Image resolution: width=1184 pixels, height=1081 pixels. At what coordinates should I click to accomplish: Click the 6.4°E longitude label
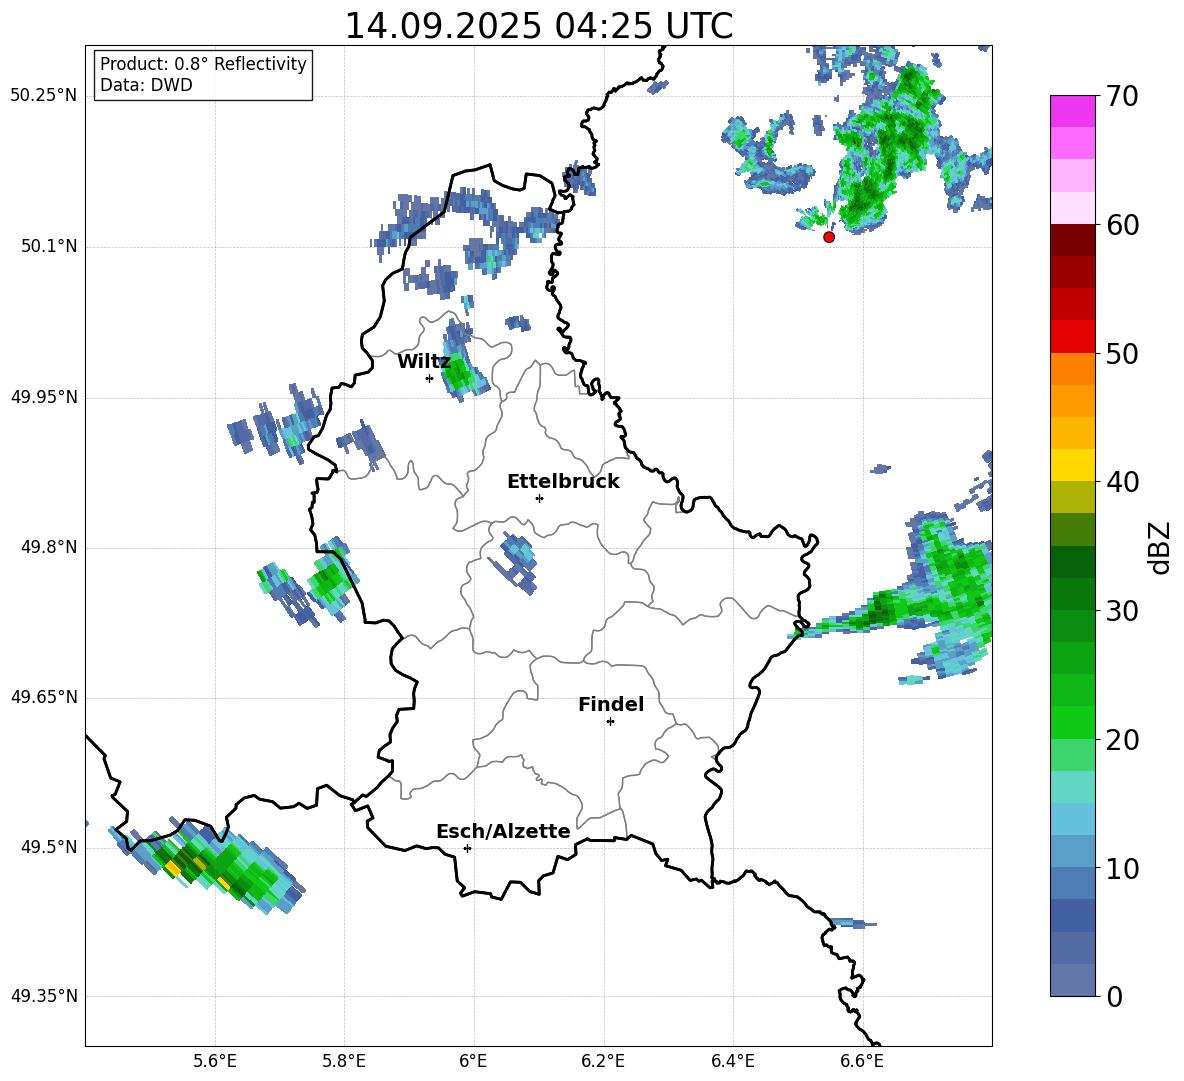732,1061
